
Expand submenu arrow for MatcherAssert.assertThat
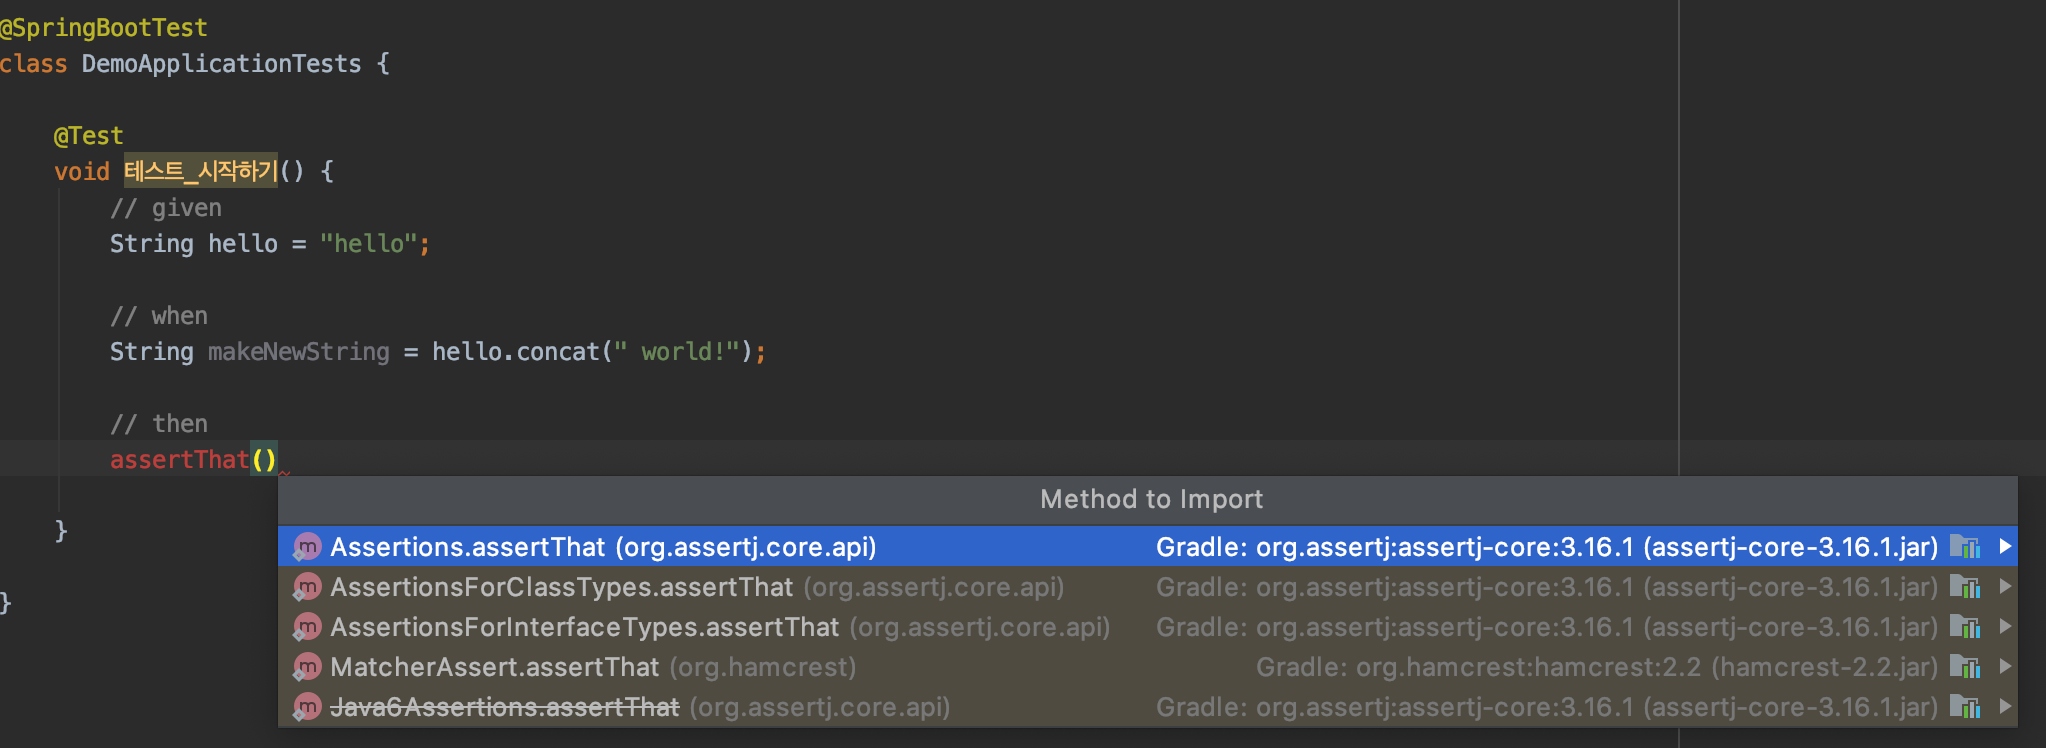click(2004, 667)
